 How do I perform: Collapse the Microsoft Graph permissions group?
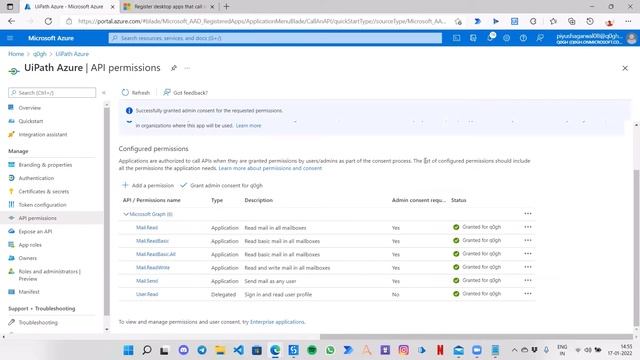126,214
